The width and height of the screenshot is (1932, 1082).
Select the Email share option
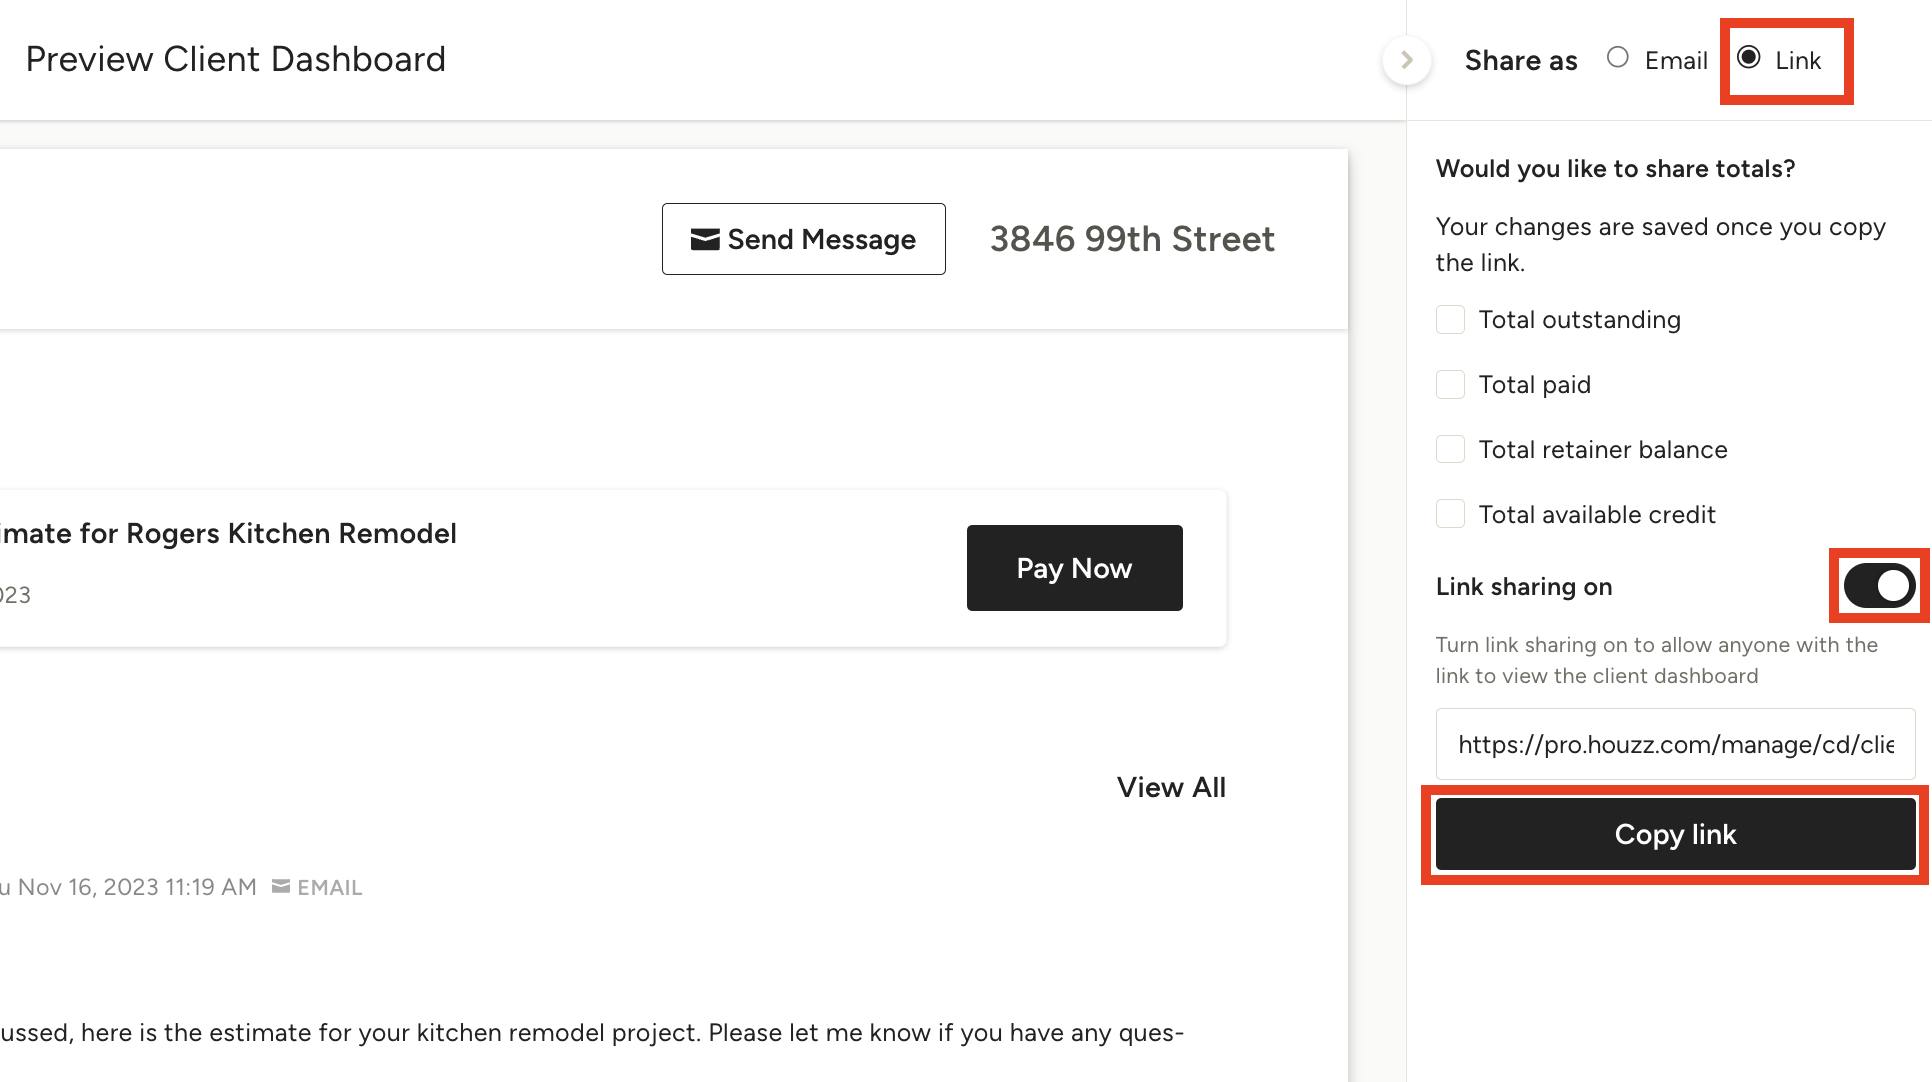click(1618, 58)
